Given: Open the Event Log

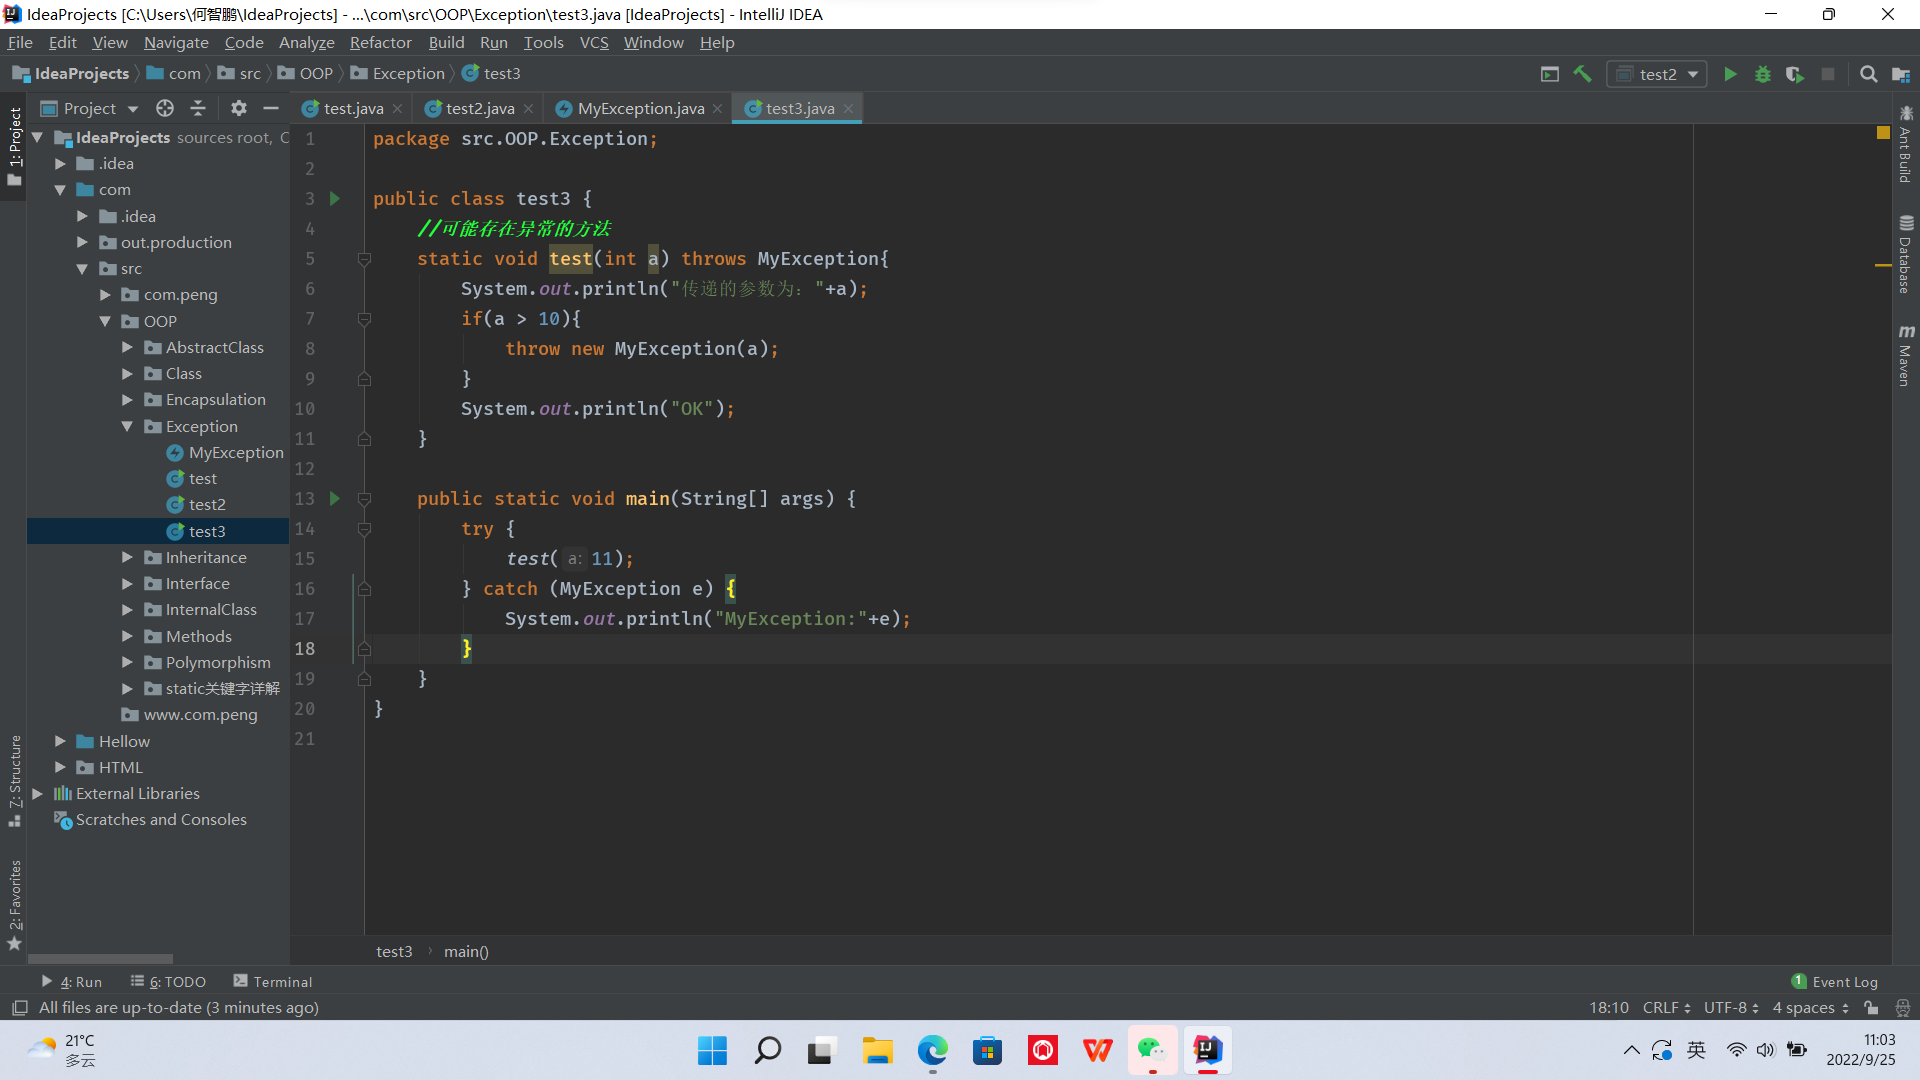Looking at the screenshot, I should click(x=1834, y=981).
